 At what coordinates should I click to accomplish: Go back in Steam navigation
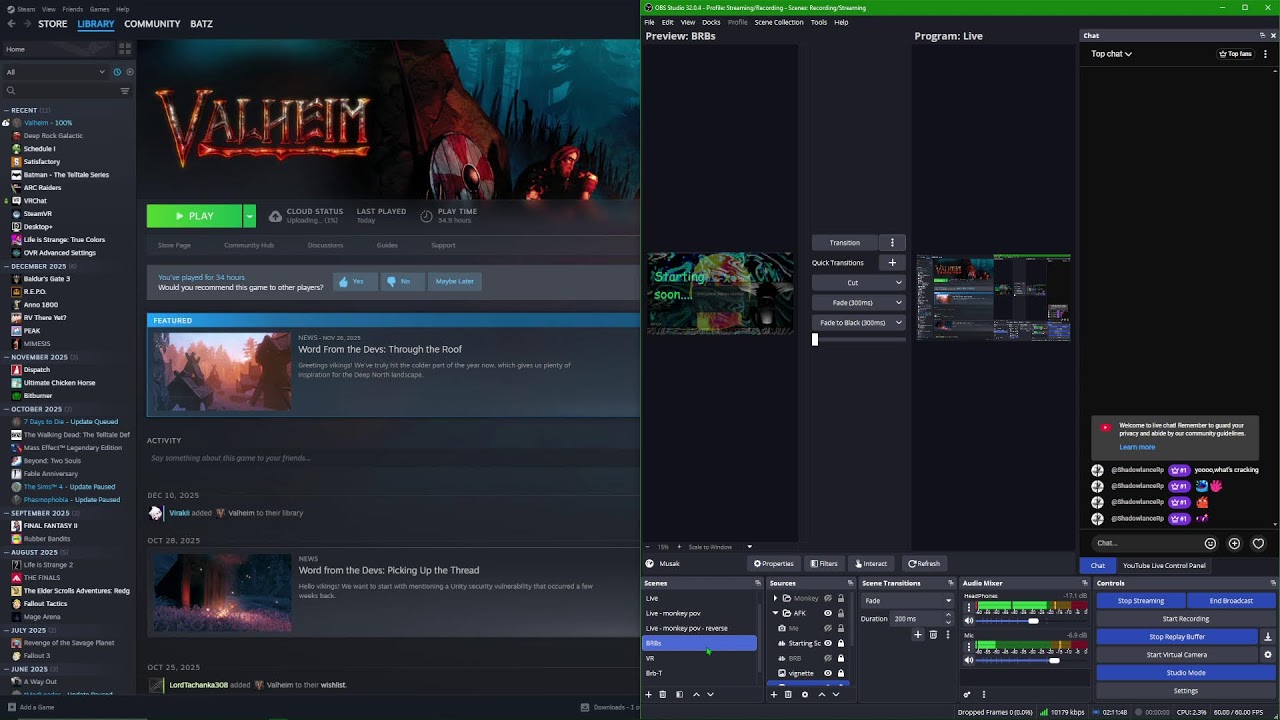point(9,24)
